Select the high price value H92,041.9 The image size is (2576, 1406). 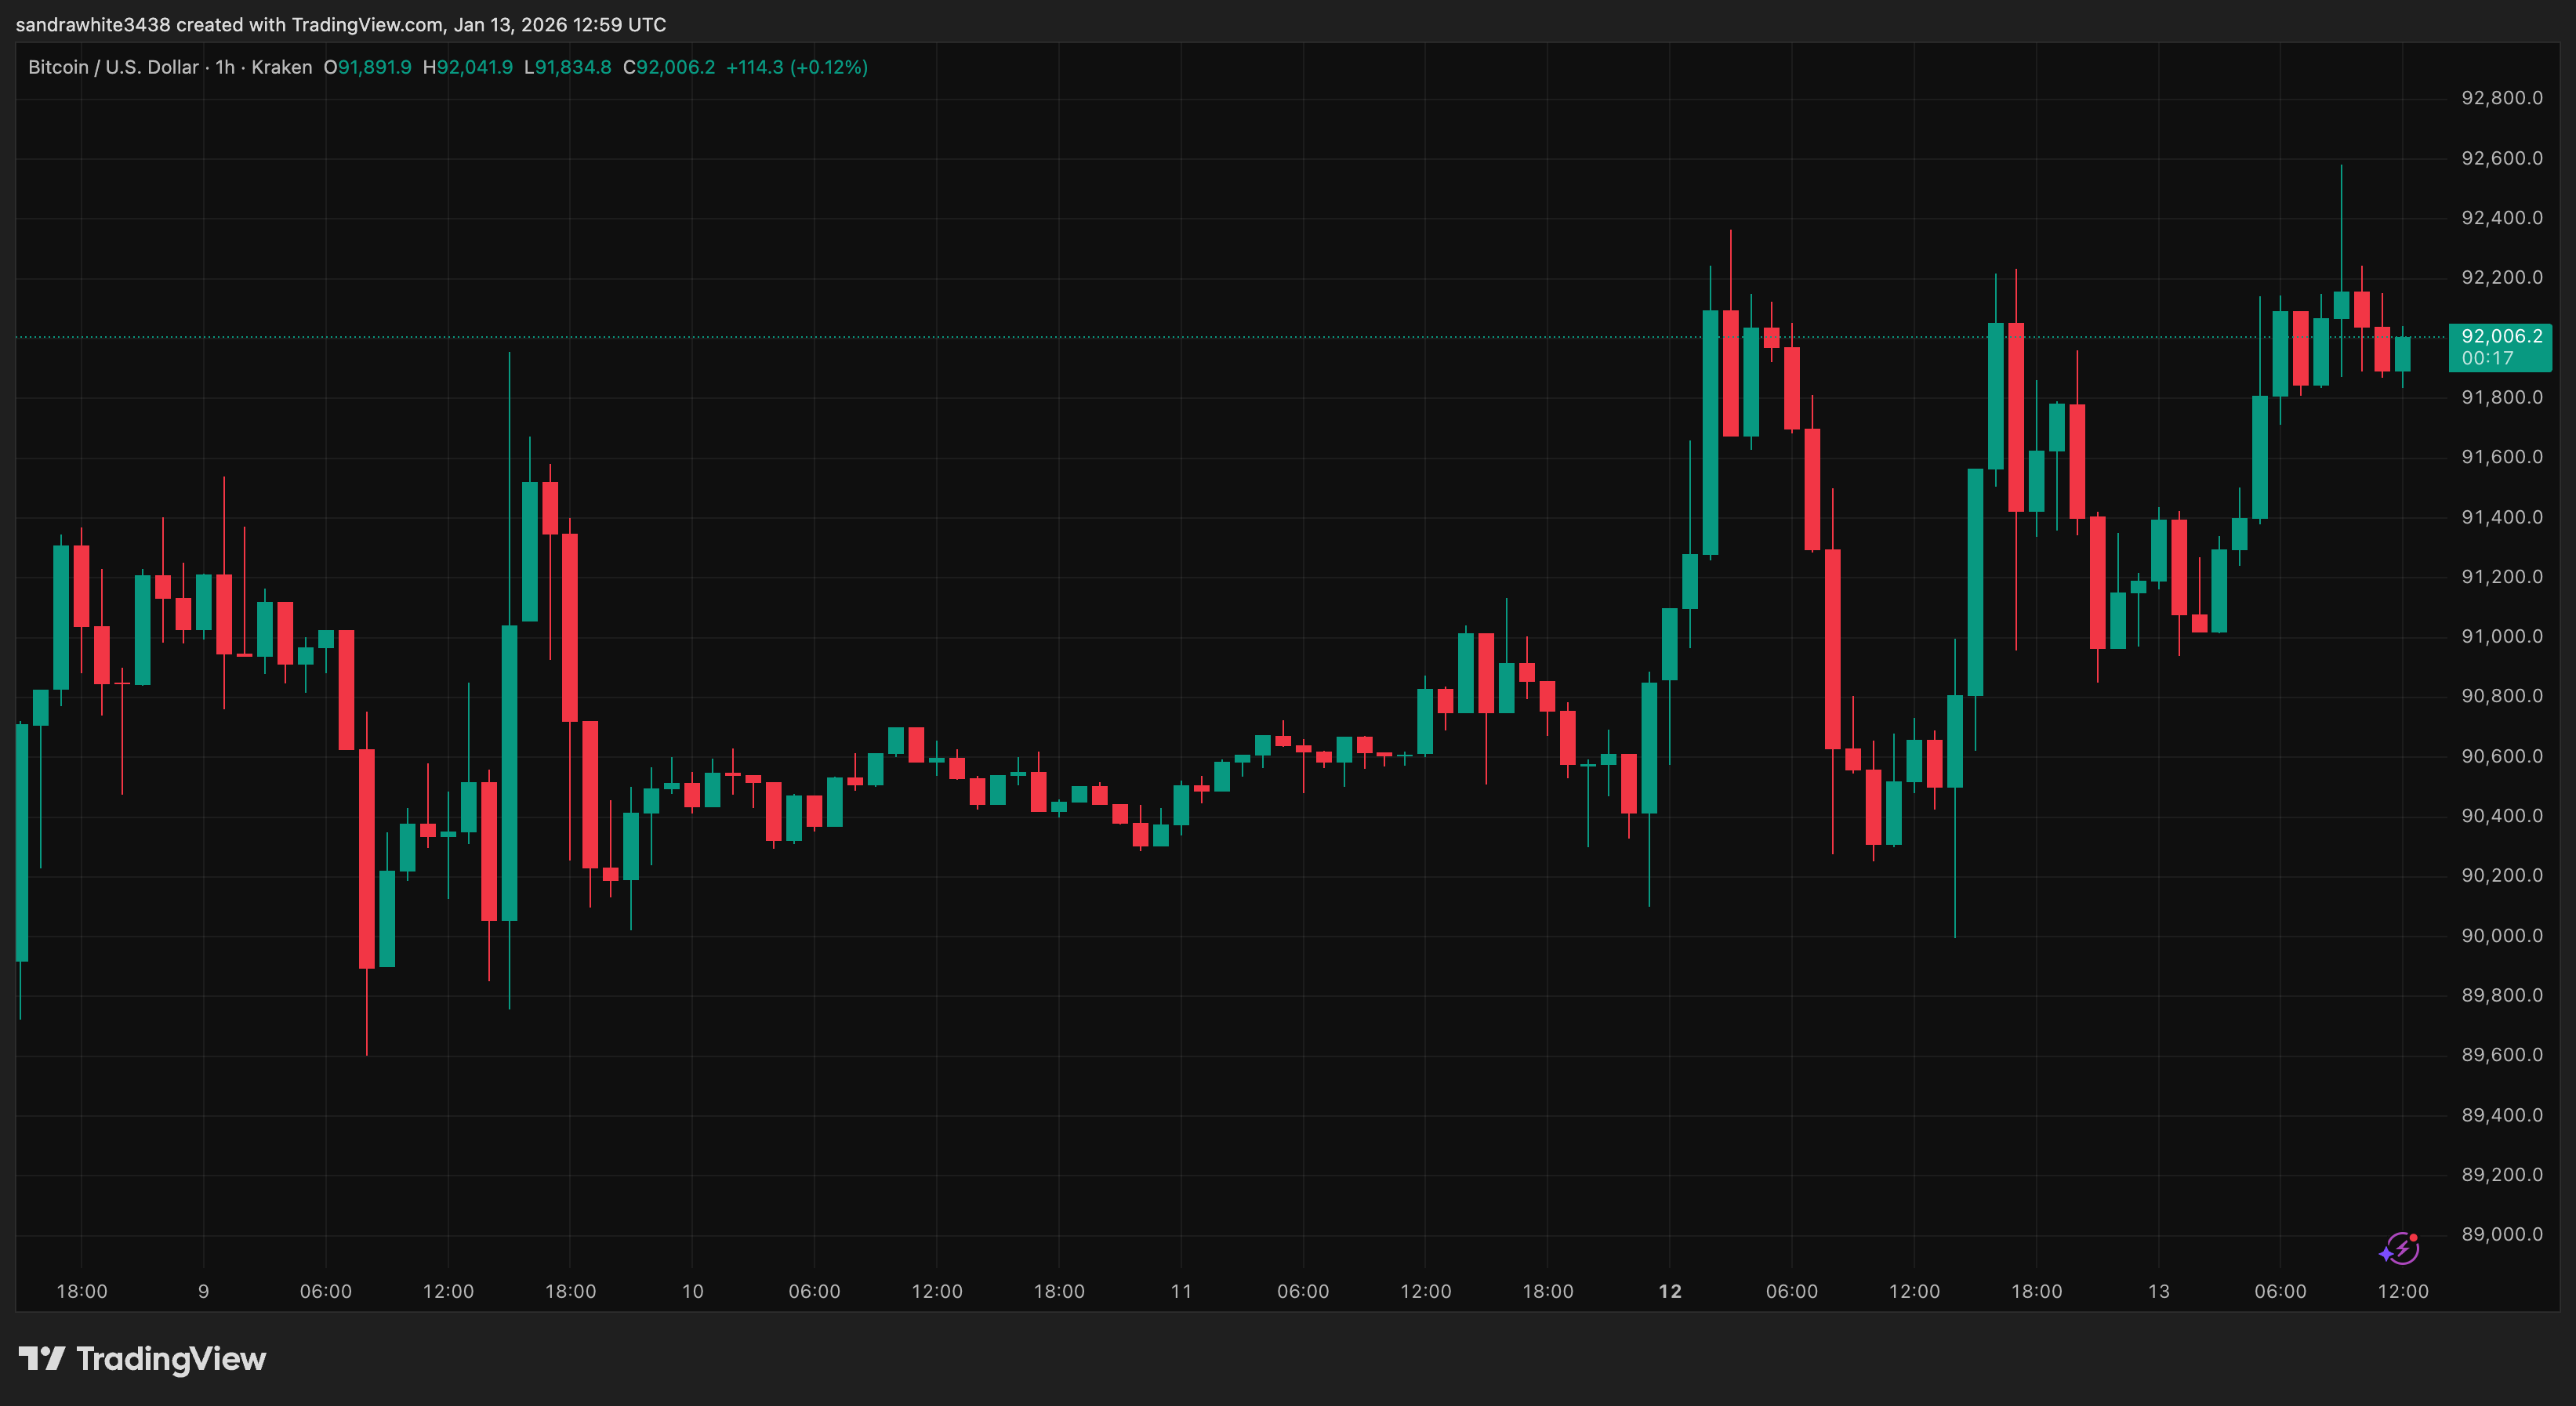click(469, 67)
